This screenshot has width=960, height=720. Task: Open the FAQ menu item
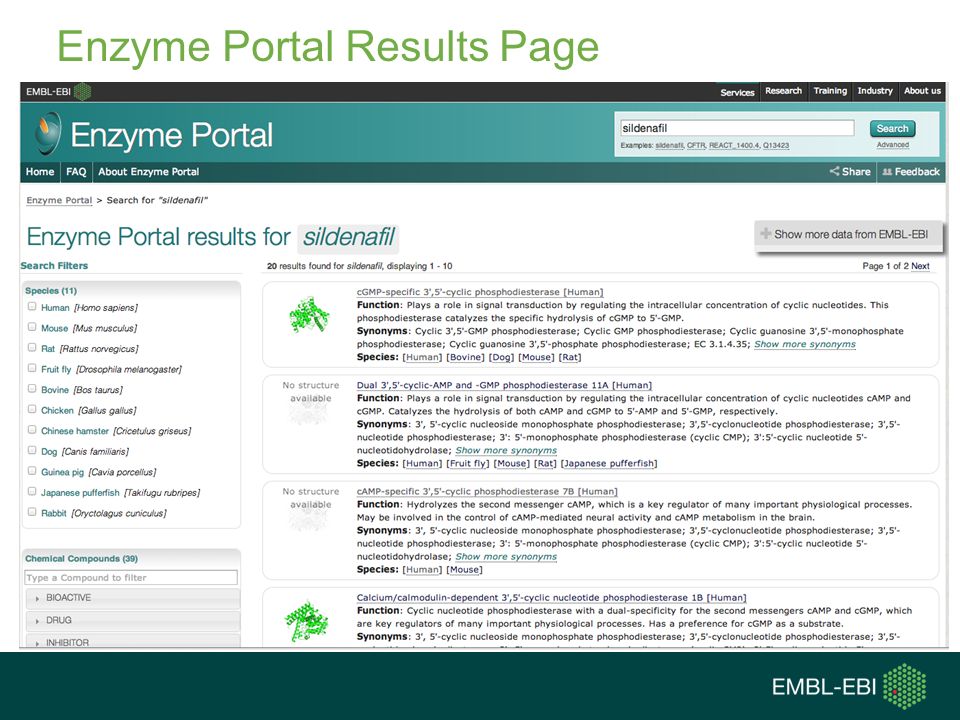[76, 172]
